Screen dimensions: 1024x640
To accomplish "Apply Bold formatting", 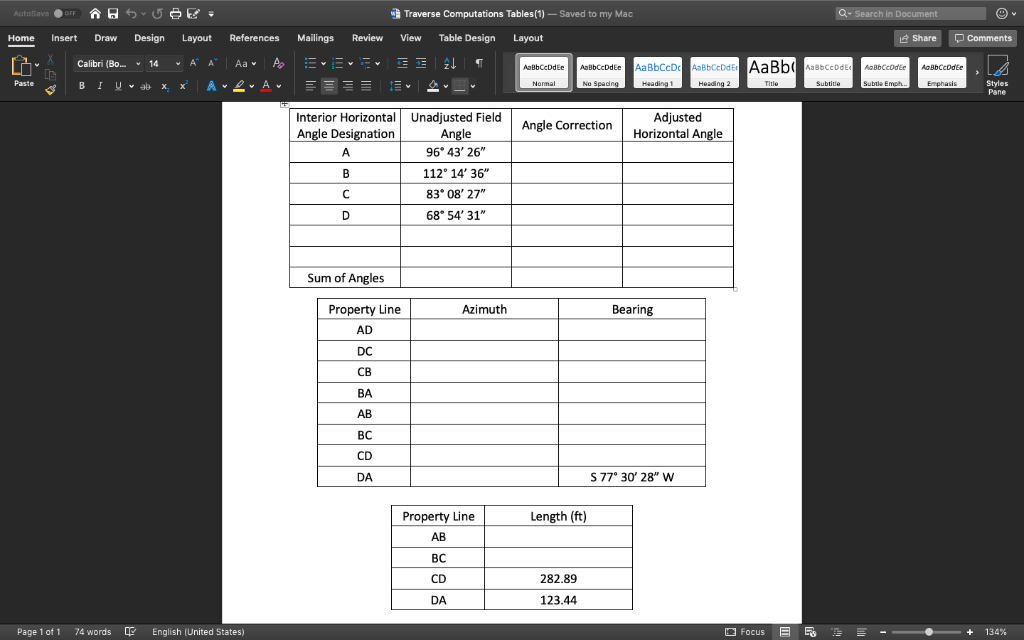I will [x=81, y=85].
